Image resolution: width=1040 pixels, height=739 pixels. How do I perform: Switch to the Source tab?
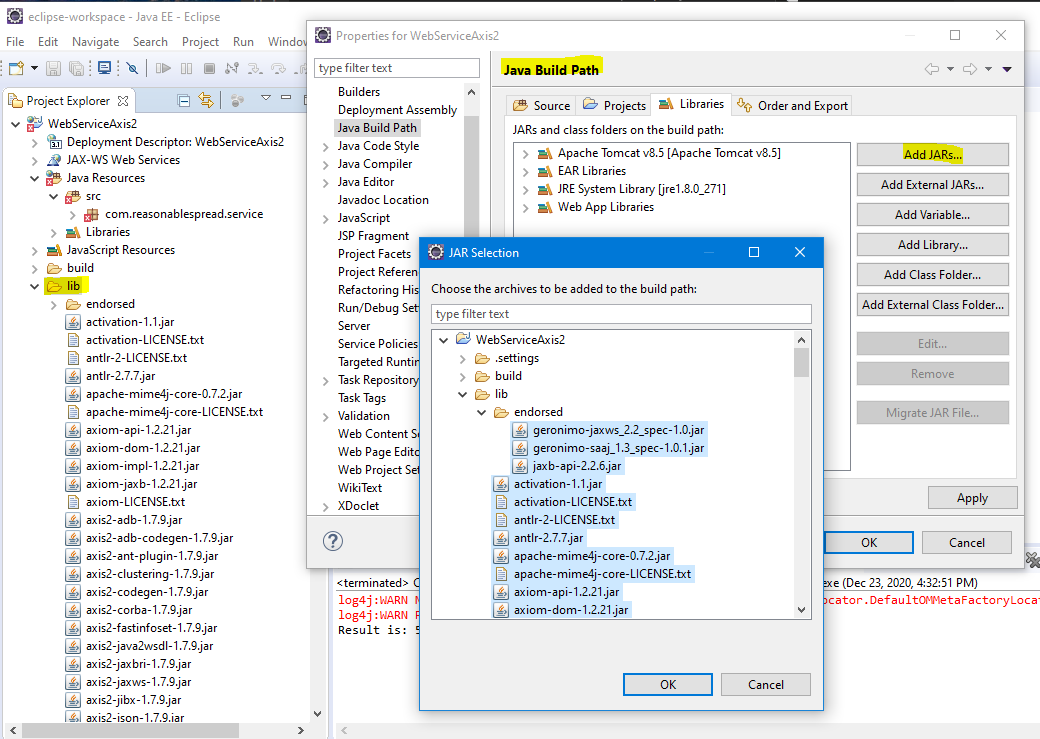[541, 105]
